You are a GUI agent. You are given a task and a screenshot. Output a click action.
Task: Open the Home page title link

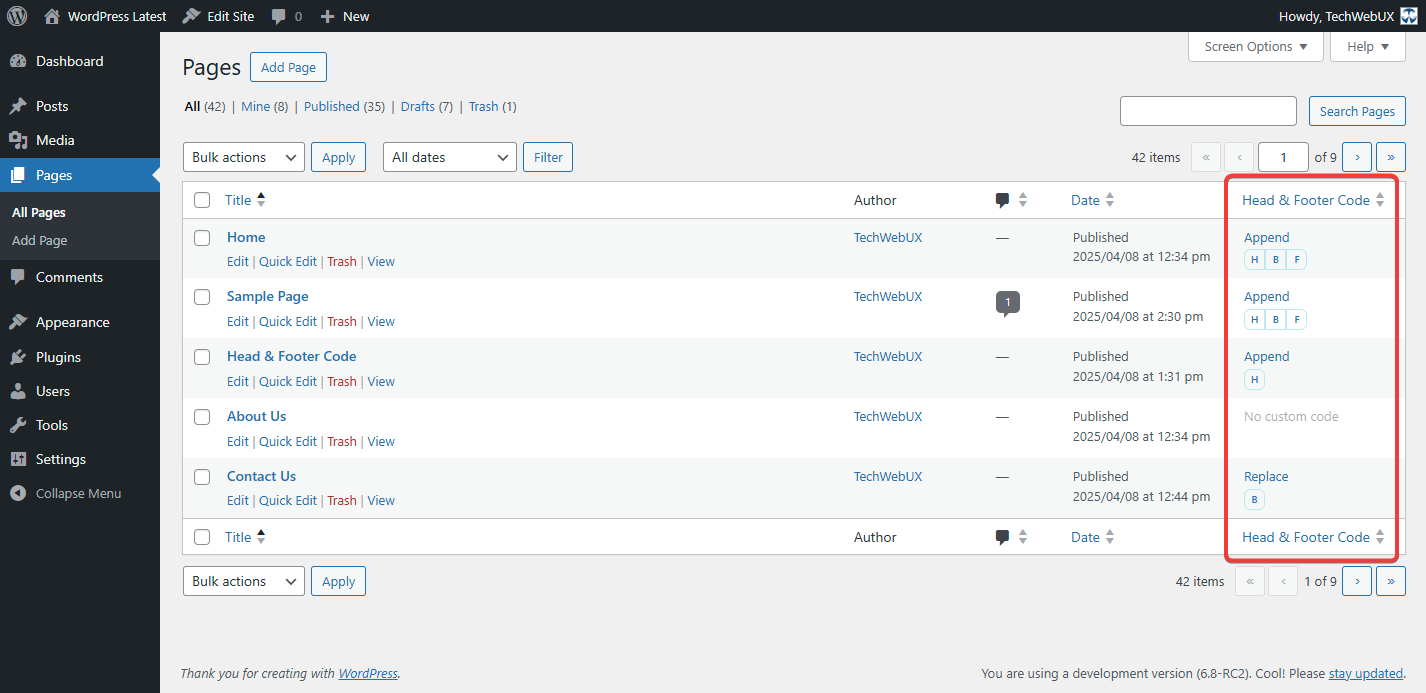tap(246, 237)
